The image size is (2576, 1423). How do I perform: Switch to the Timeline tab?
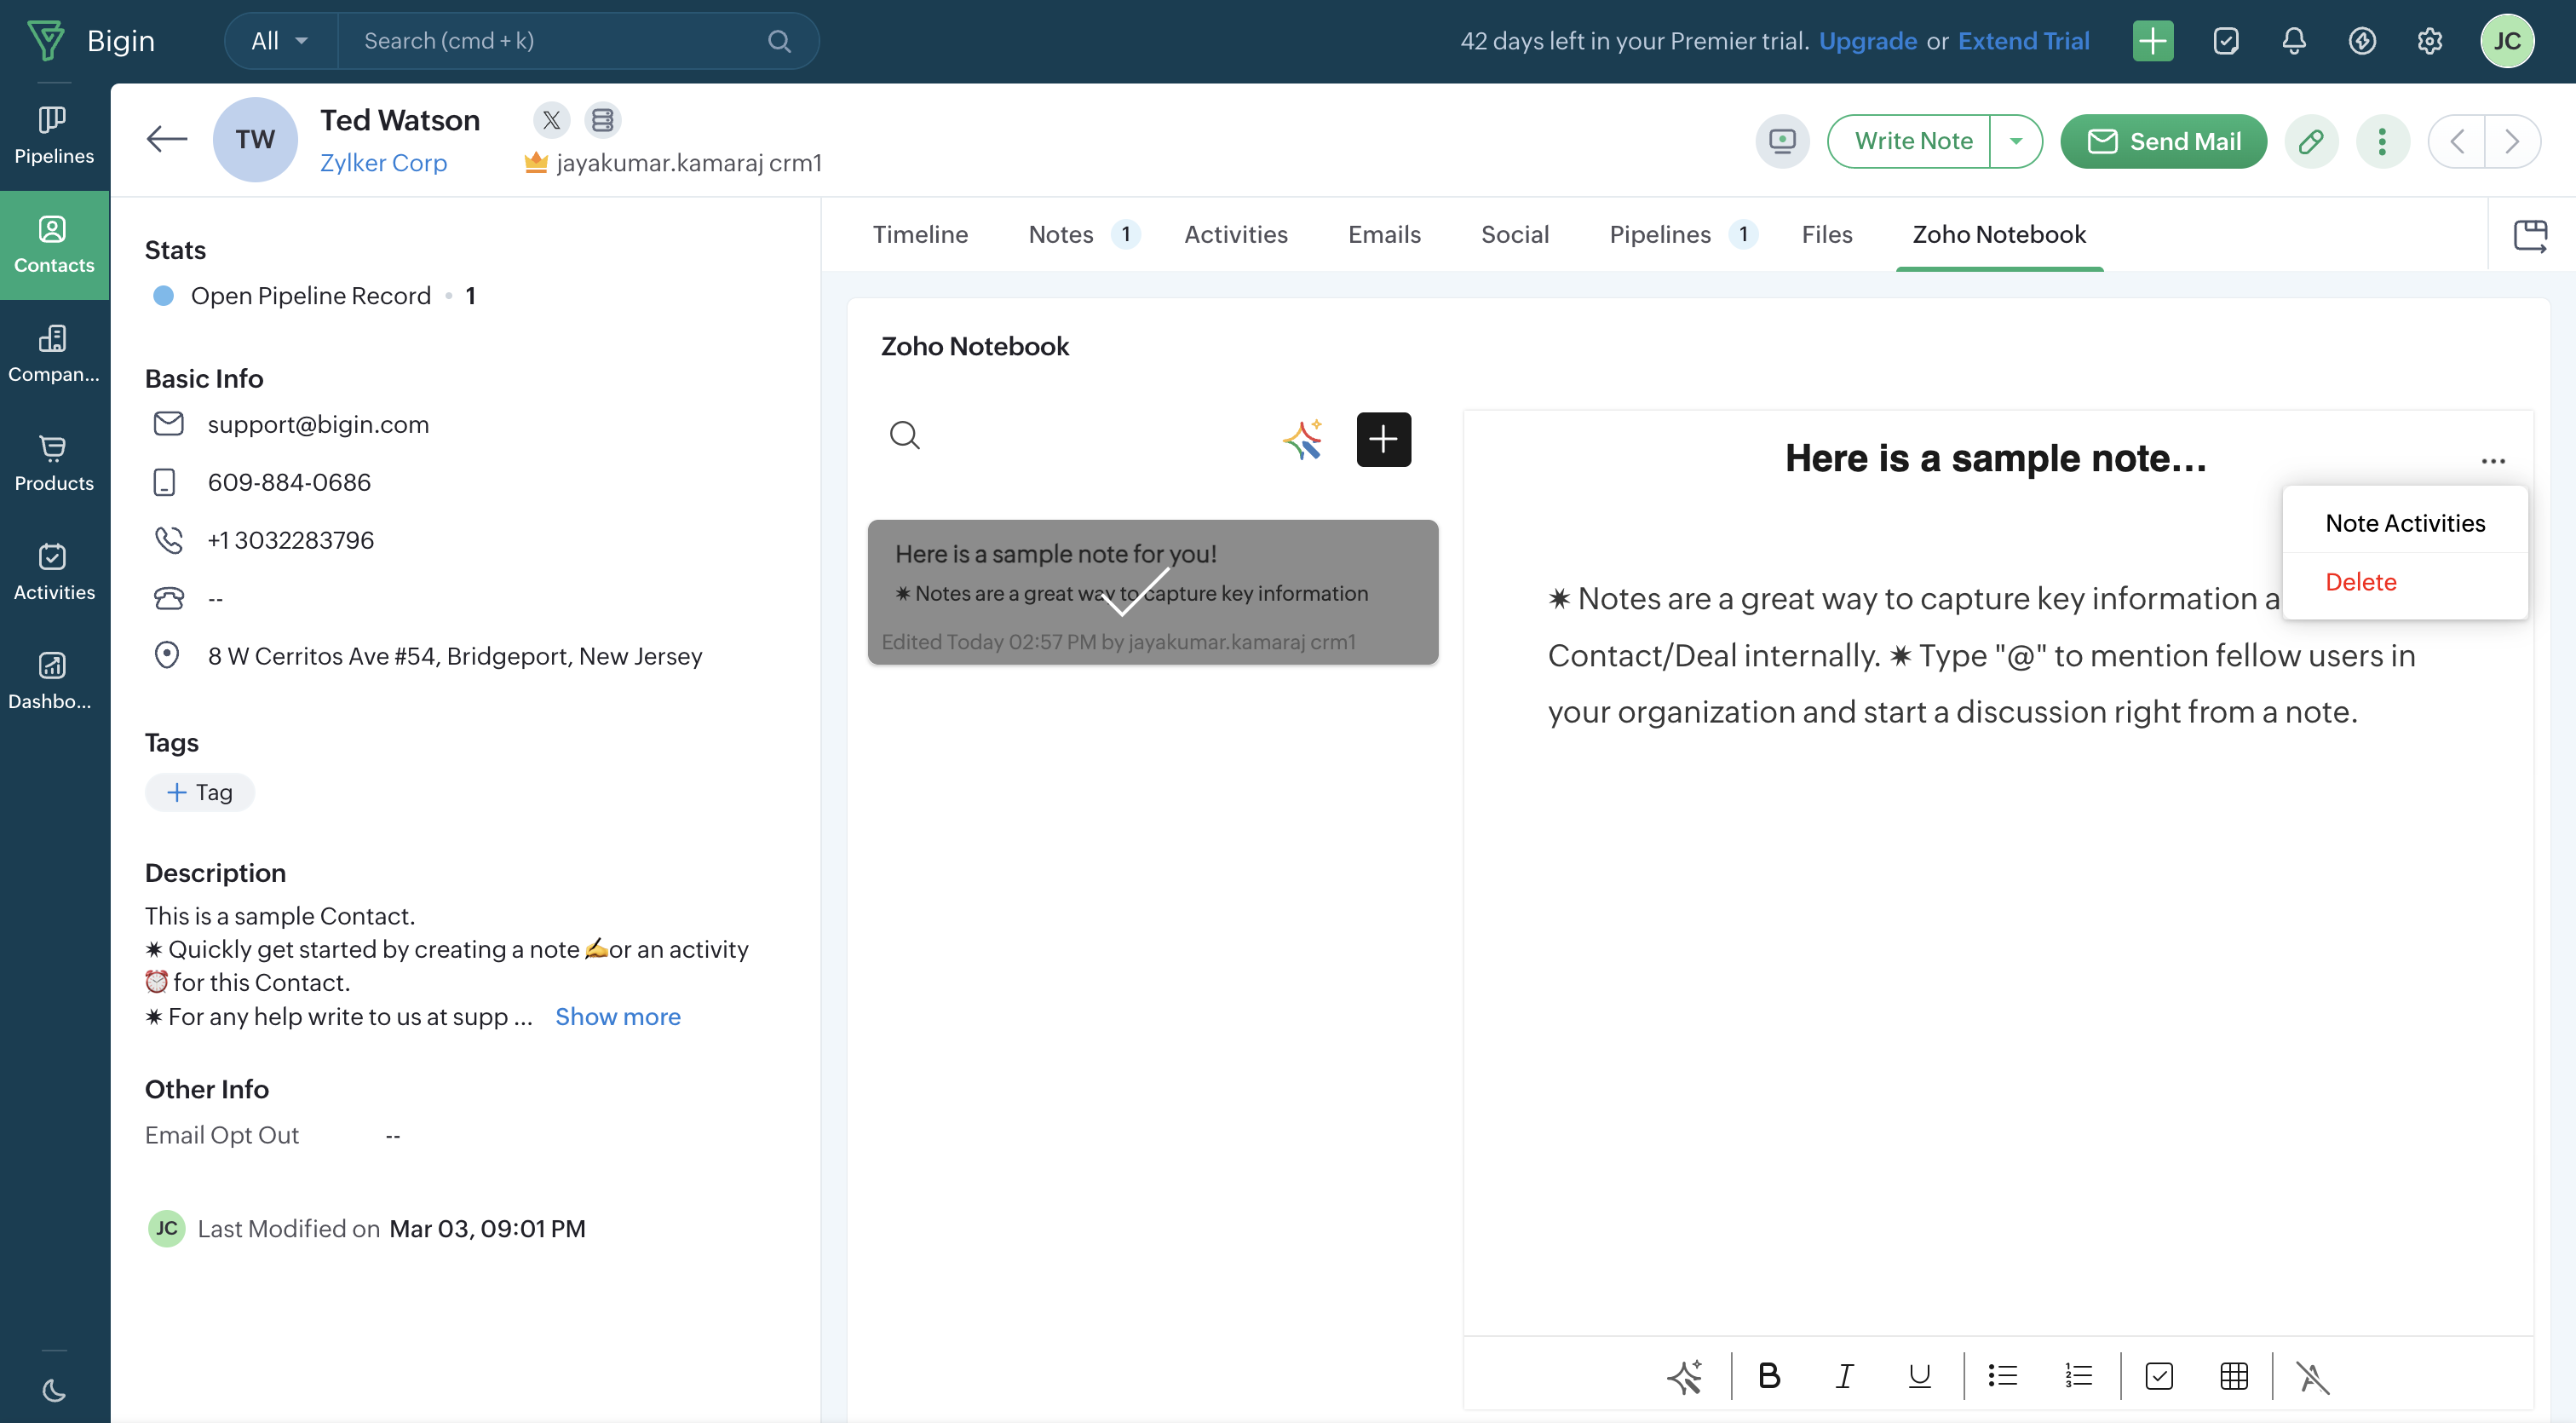pos(919,234)
